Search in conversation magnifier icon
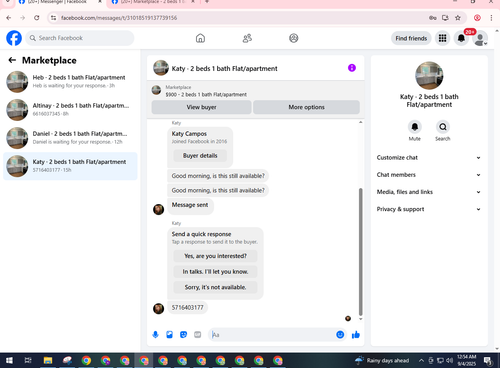The height and width of the screenshot is (368, 500). pos(443,127)
